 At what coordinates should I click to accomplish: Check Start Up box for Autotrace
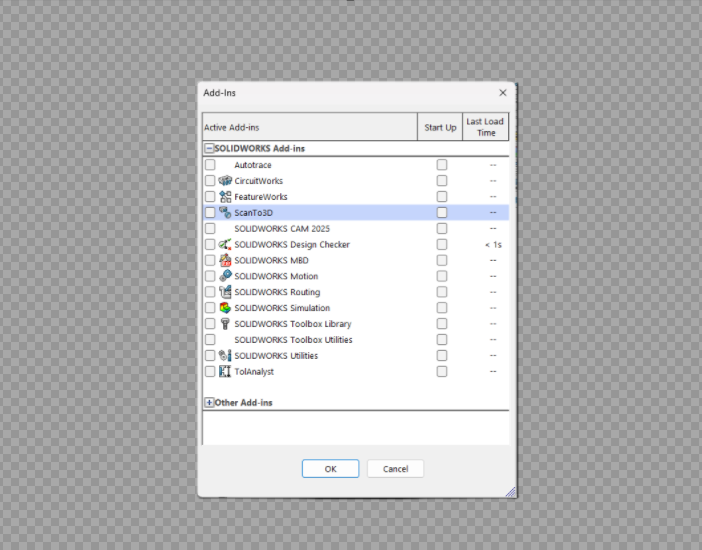coord(442,165)
